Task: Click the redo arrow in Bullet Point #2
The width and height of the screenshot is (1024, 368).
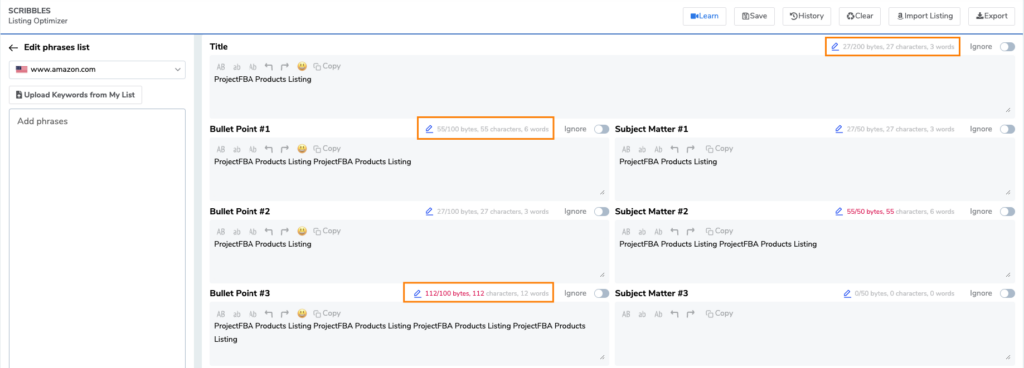Action: 285,231
